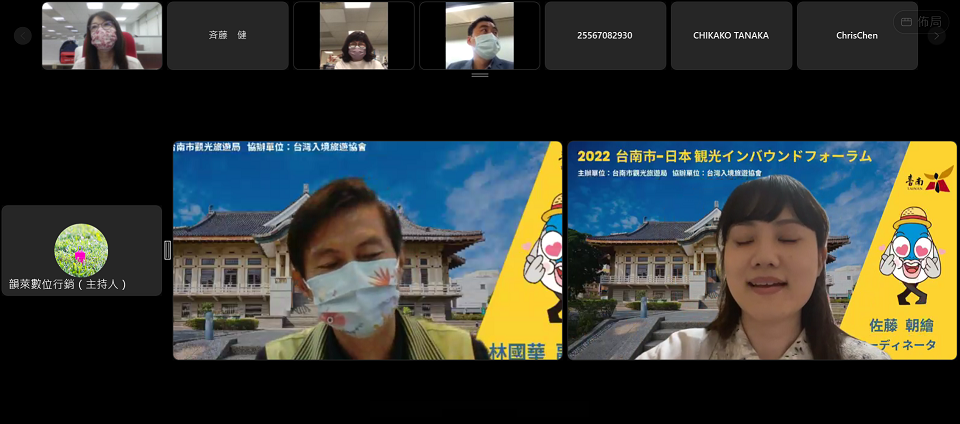Select the woman with pink mask video tile
The height and width of the screenshot is (424, 960).
(102, 35)
